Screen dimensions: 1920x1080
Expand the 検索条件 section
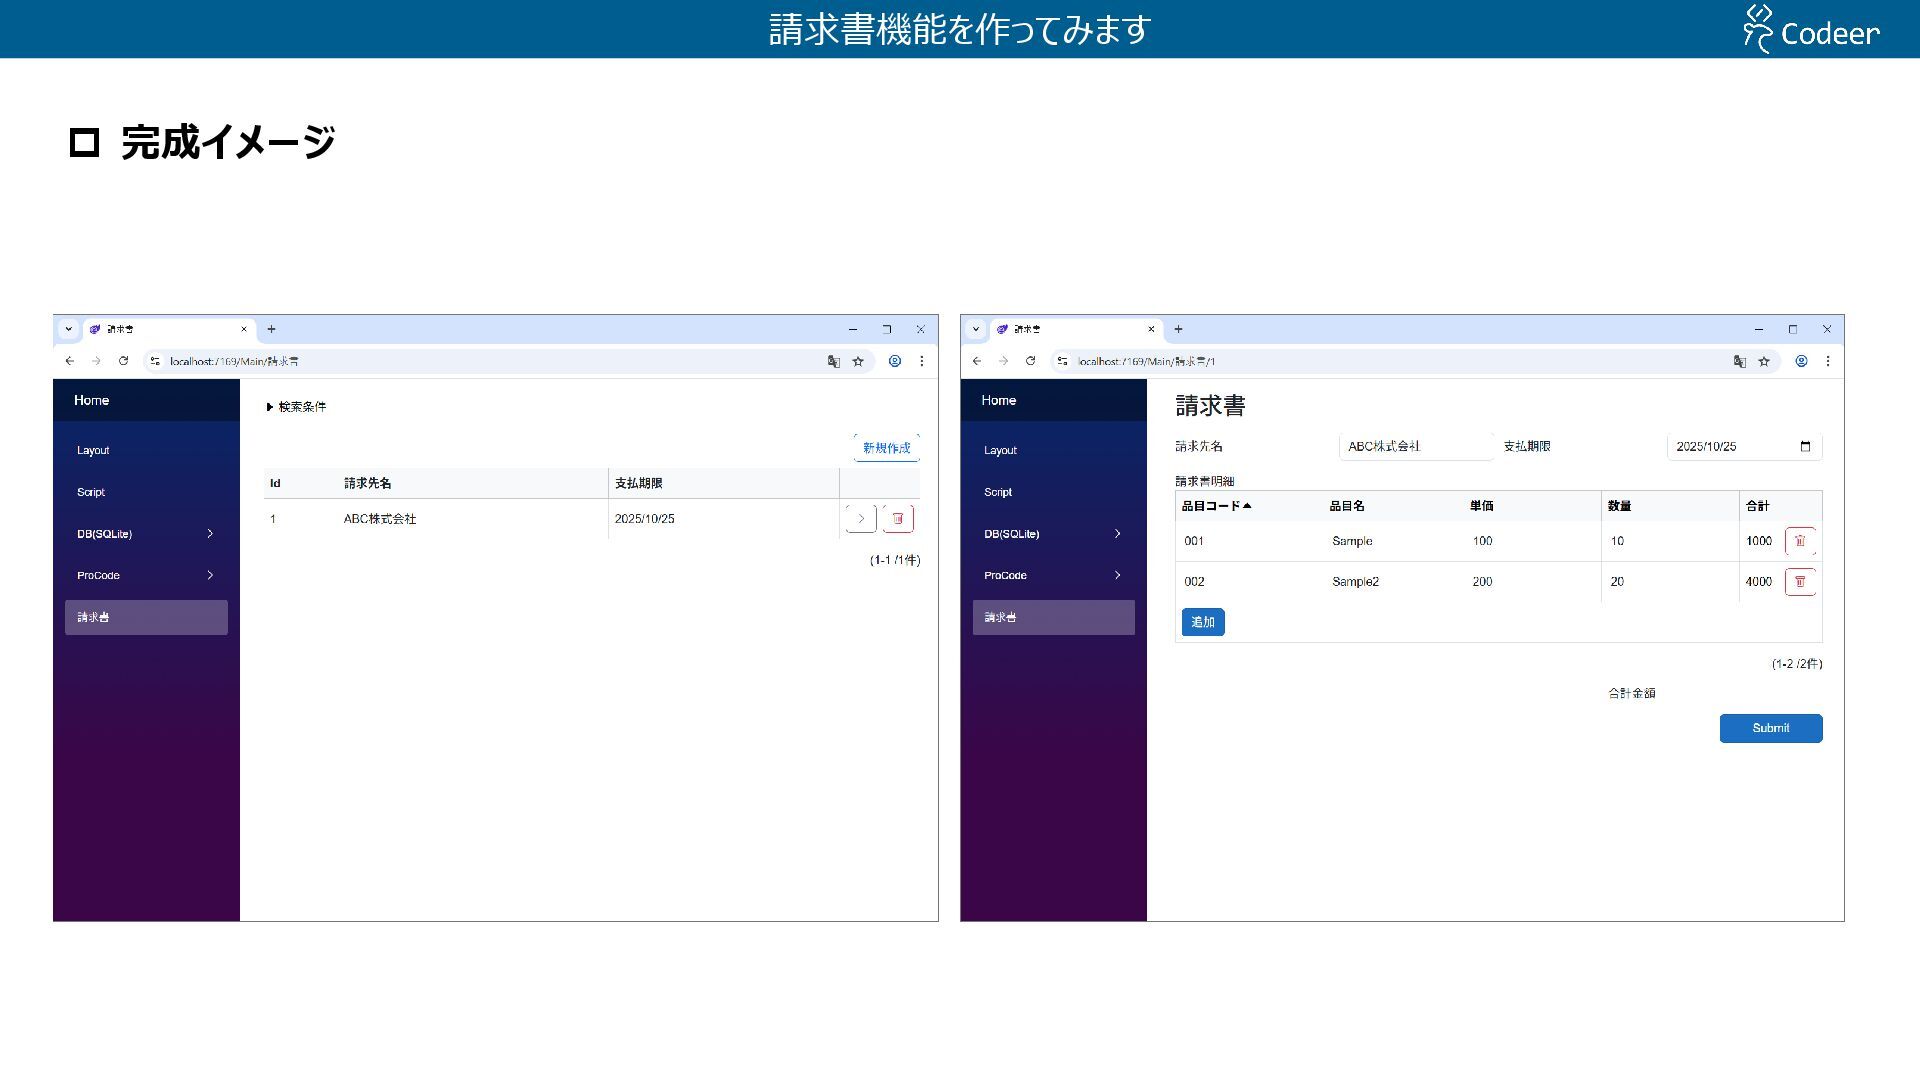click(x=296, y=407)
